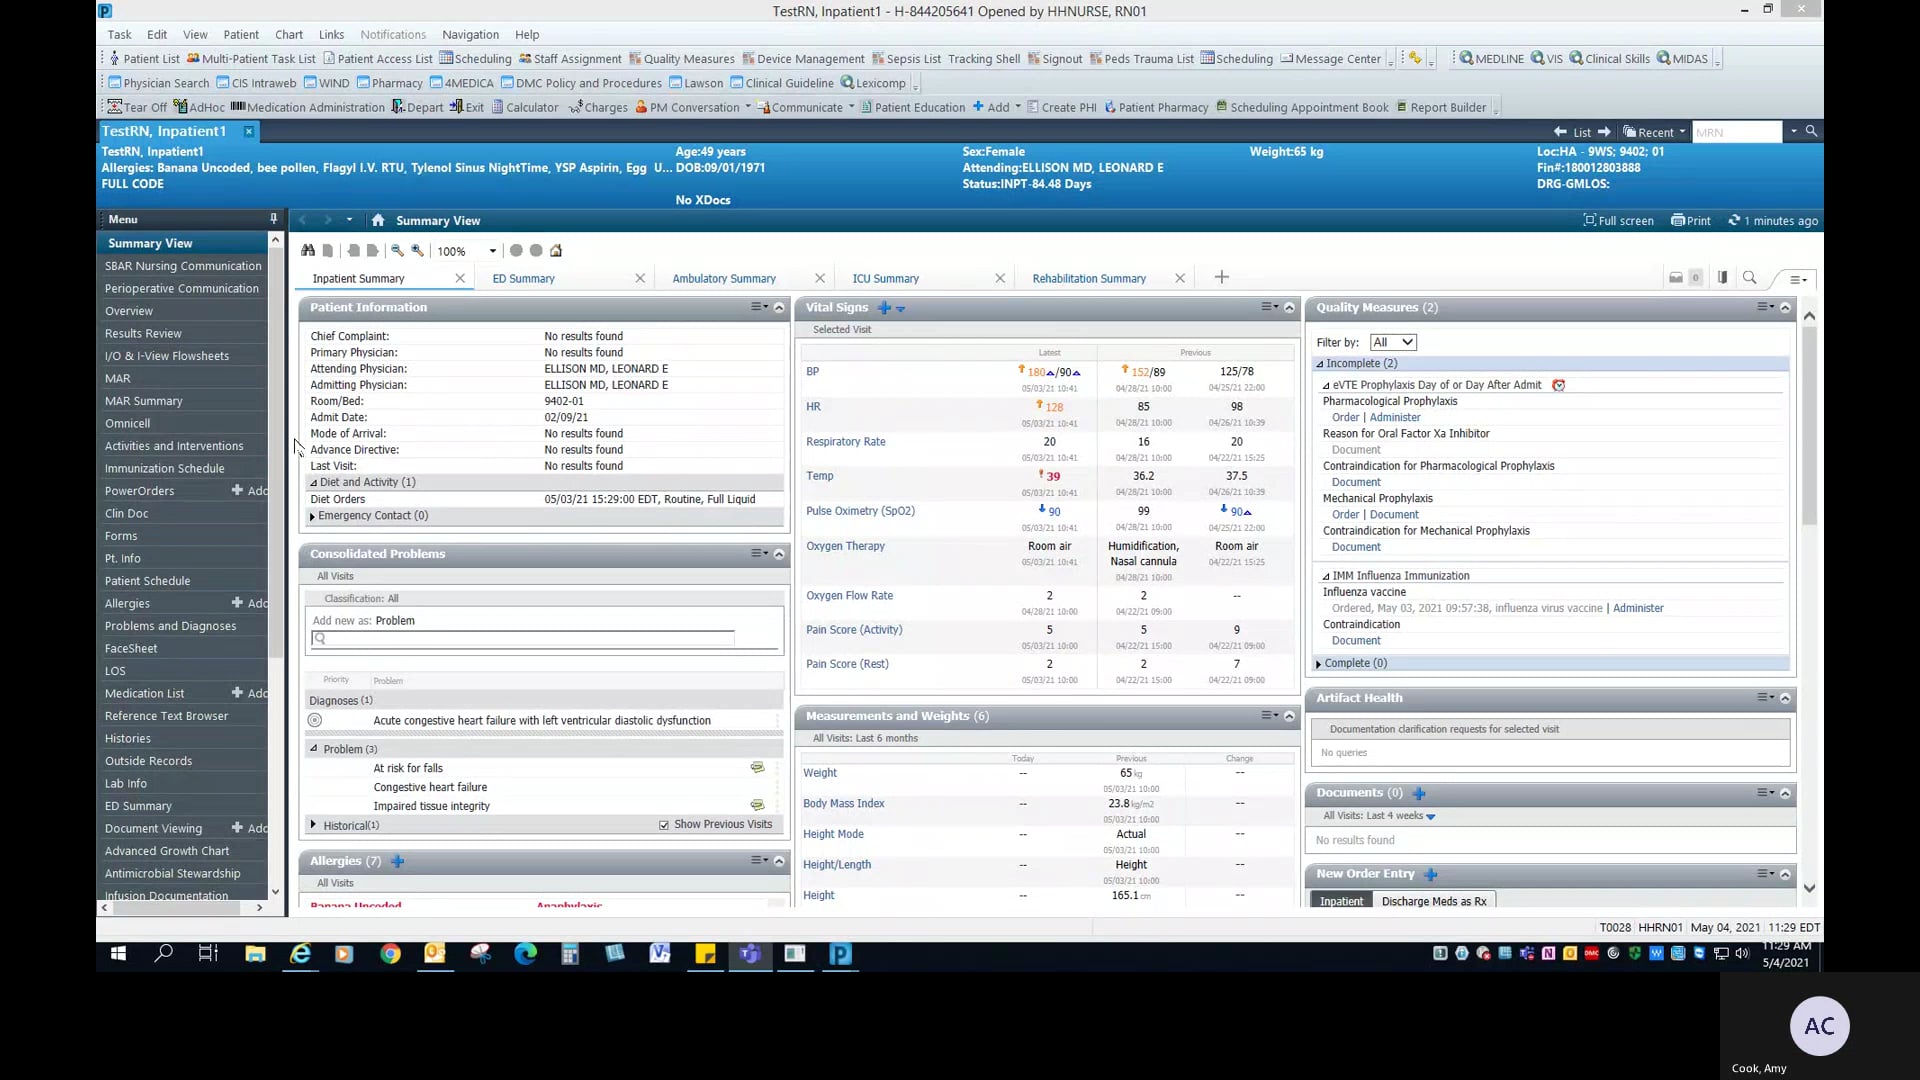Image resolution: width=1920 pixels, height=1080 pixels.
Task: Open the Quality Measures Filter by dropdown
Action: point(1393,342)
